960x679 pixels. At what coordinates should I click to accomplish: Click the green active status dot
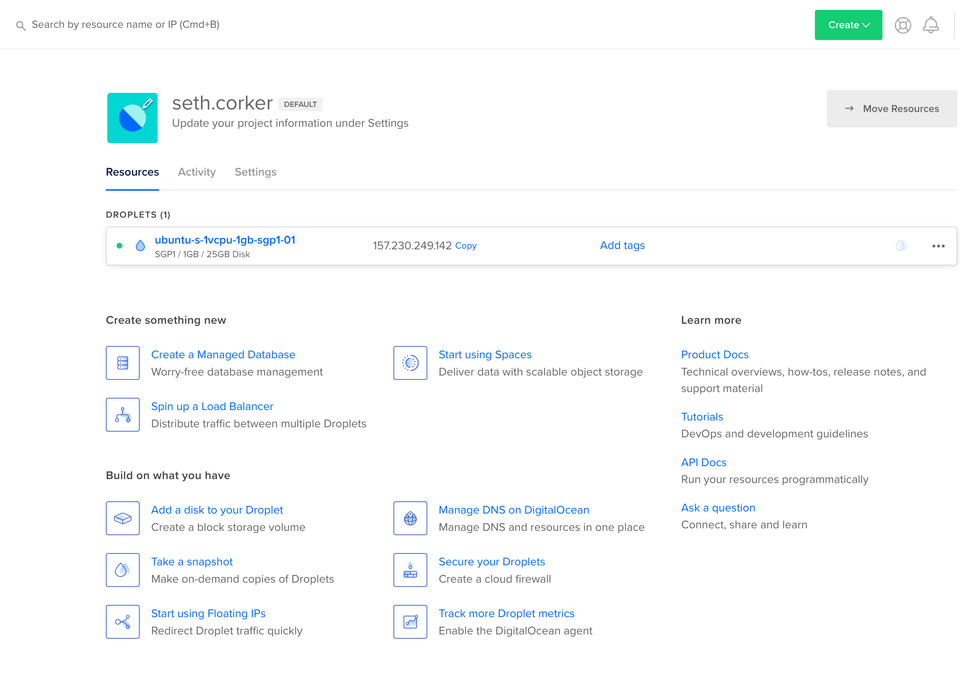click(119, 246)
